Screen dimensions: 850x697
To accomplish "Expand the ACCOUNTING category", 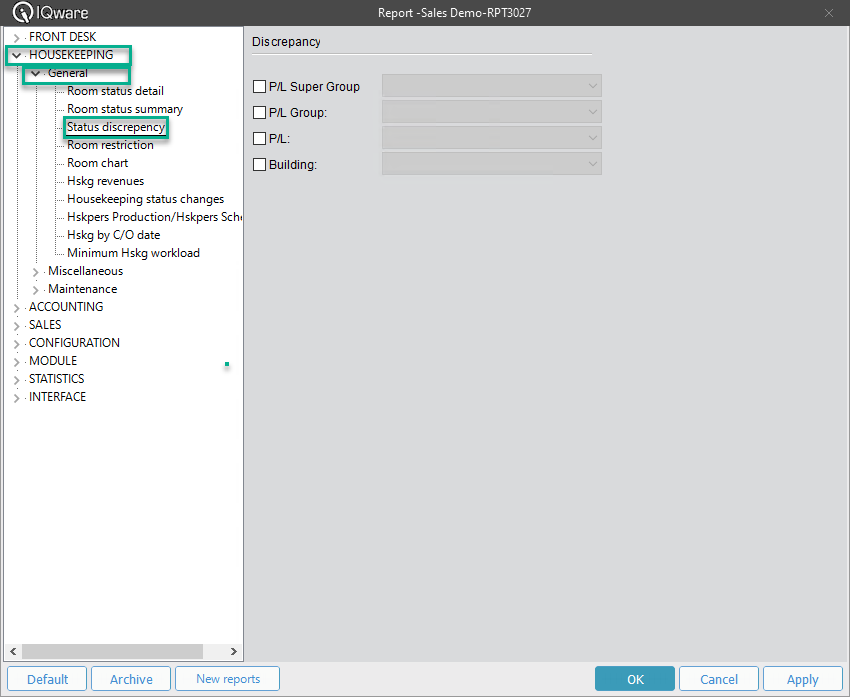I will point(16,308).
